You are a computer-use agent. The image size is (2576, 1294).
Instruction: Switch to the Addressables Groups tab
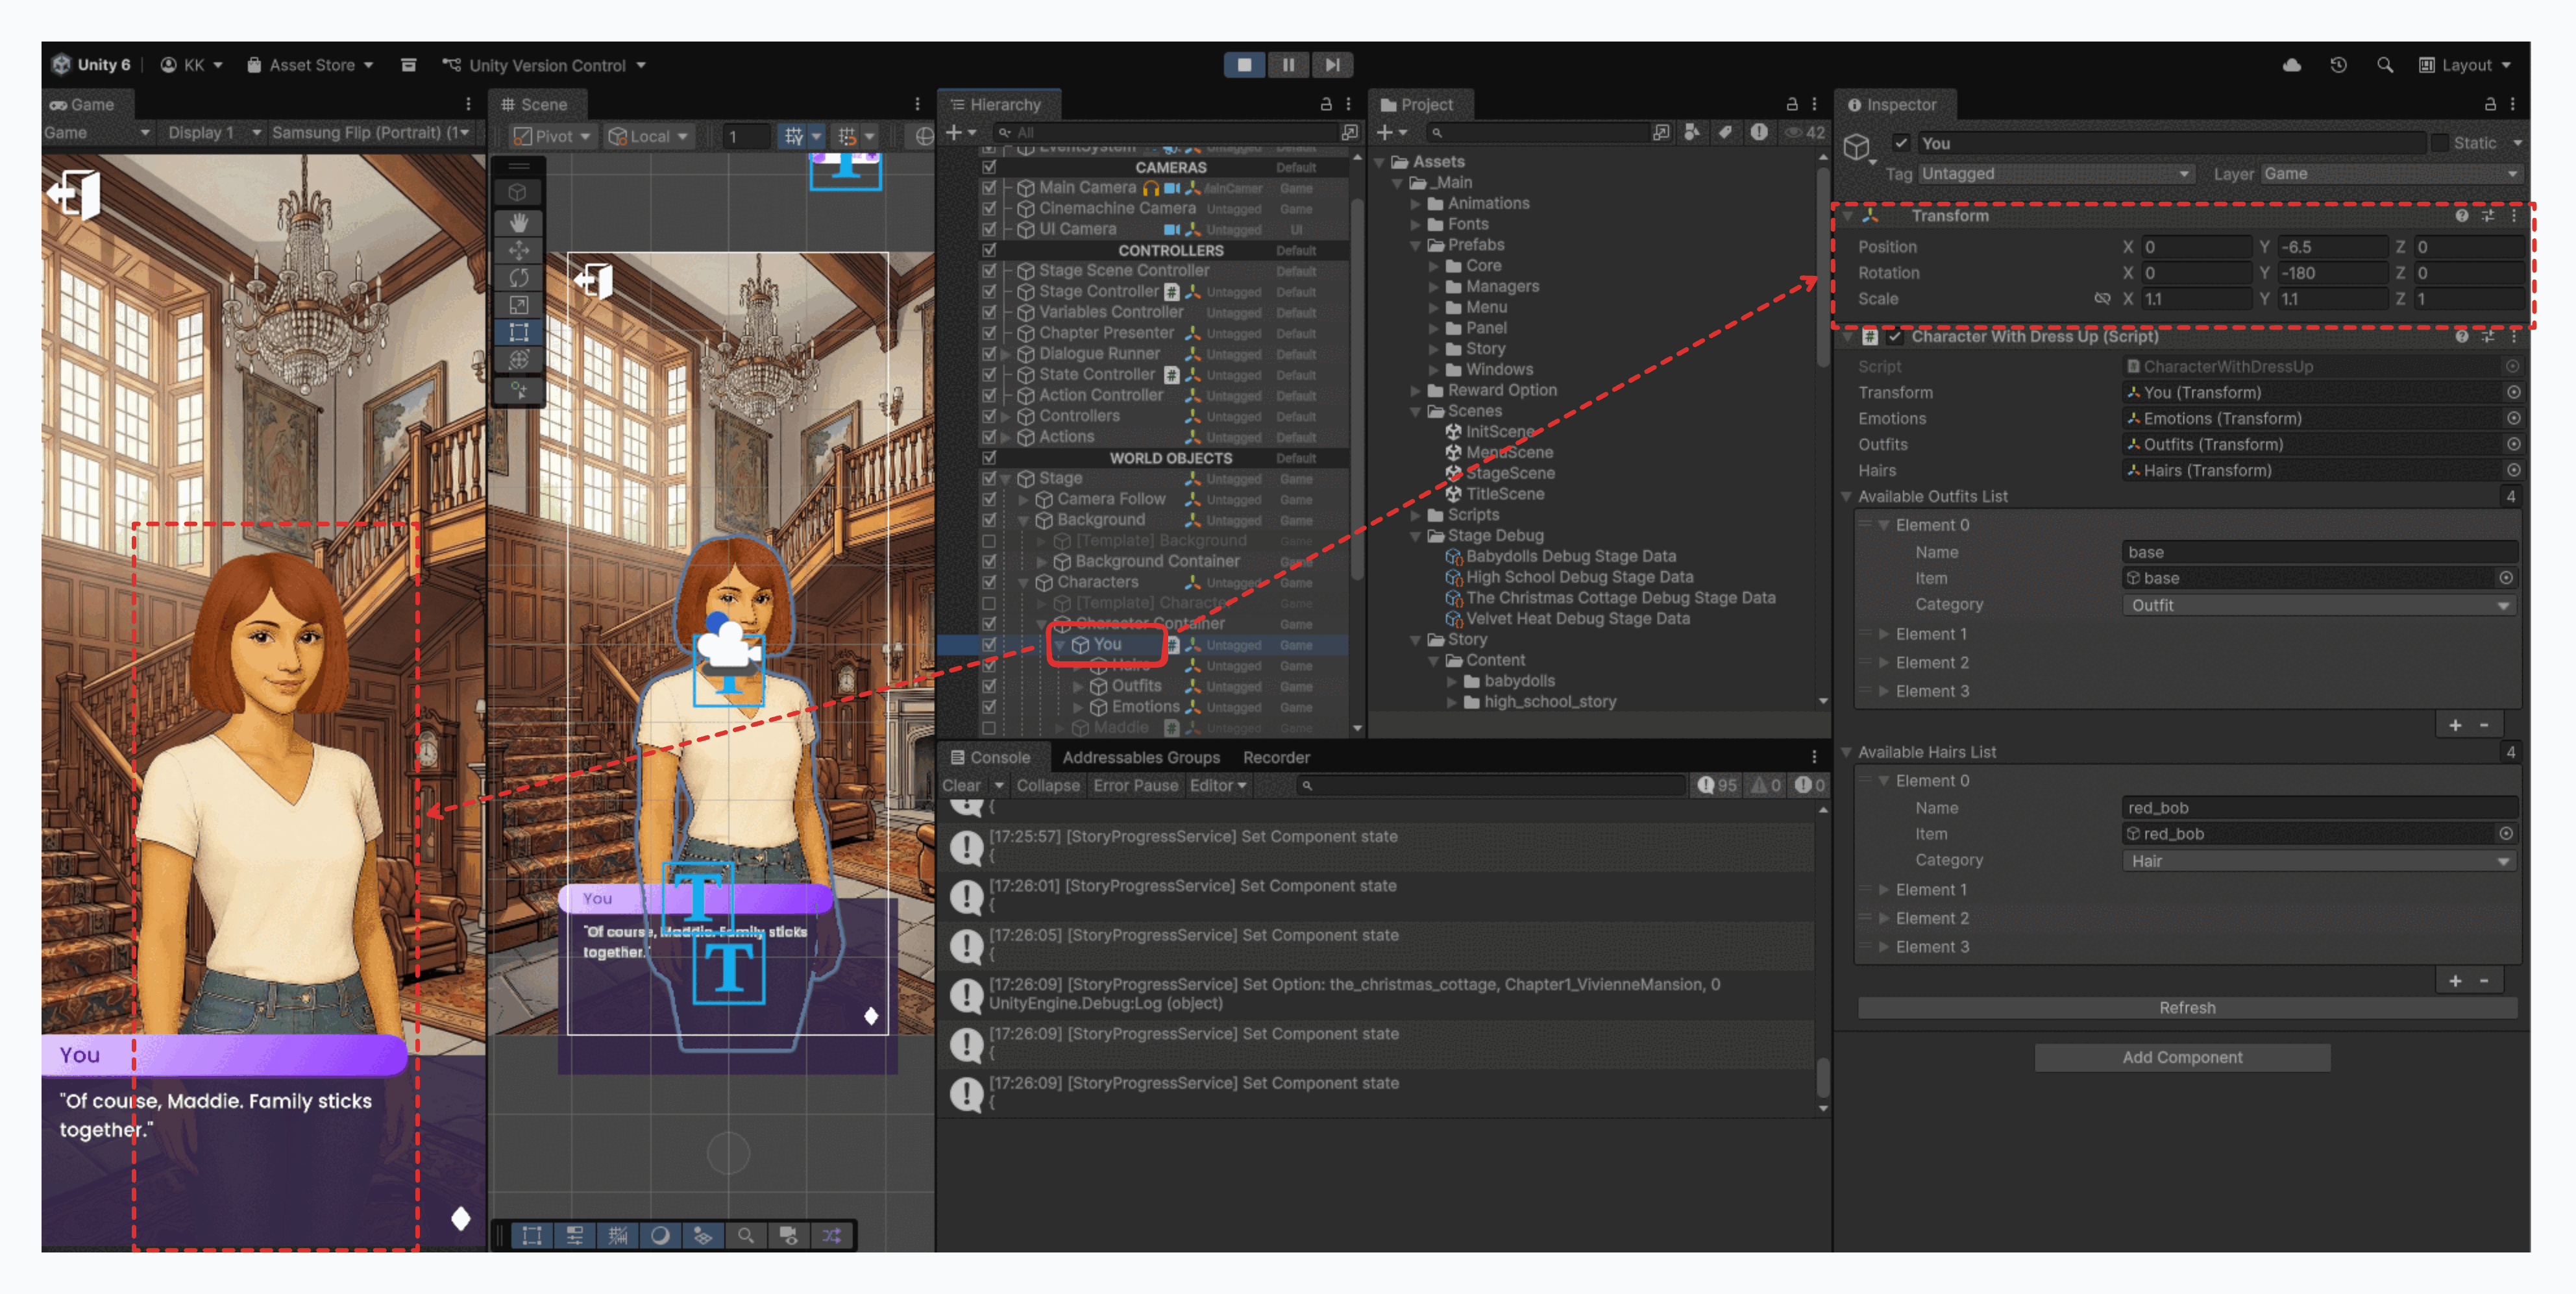[x=1140, y=757]
